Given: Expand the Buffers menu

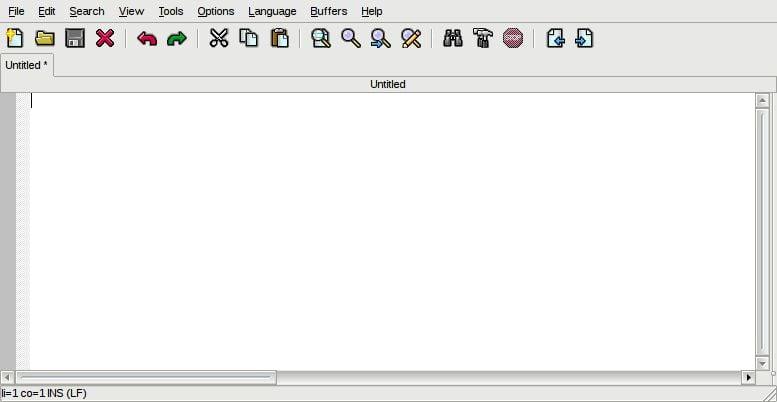Looking at the screenshot, I should coord(328,11).
